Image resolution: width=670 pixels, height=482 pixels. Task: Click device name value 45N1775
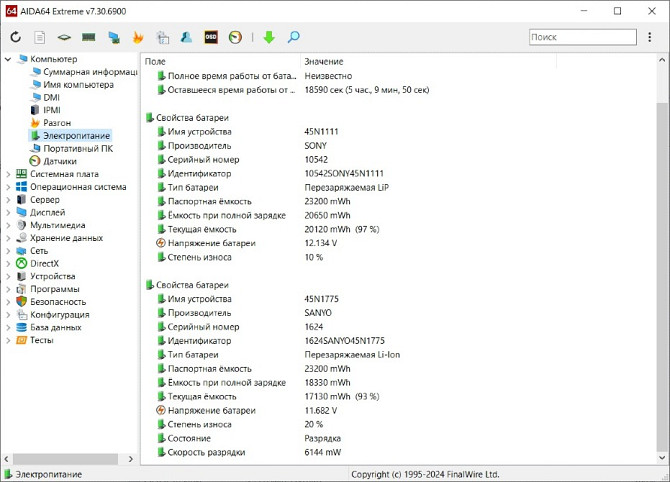321,299
